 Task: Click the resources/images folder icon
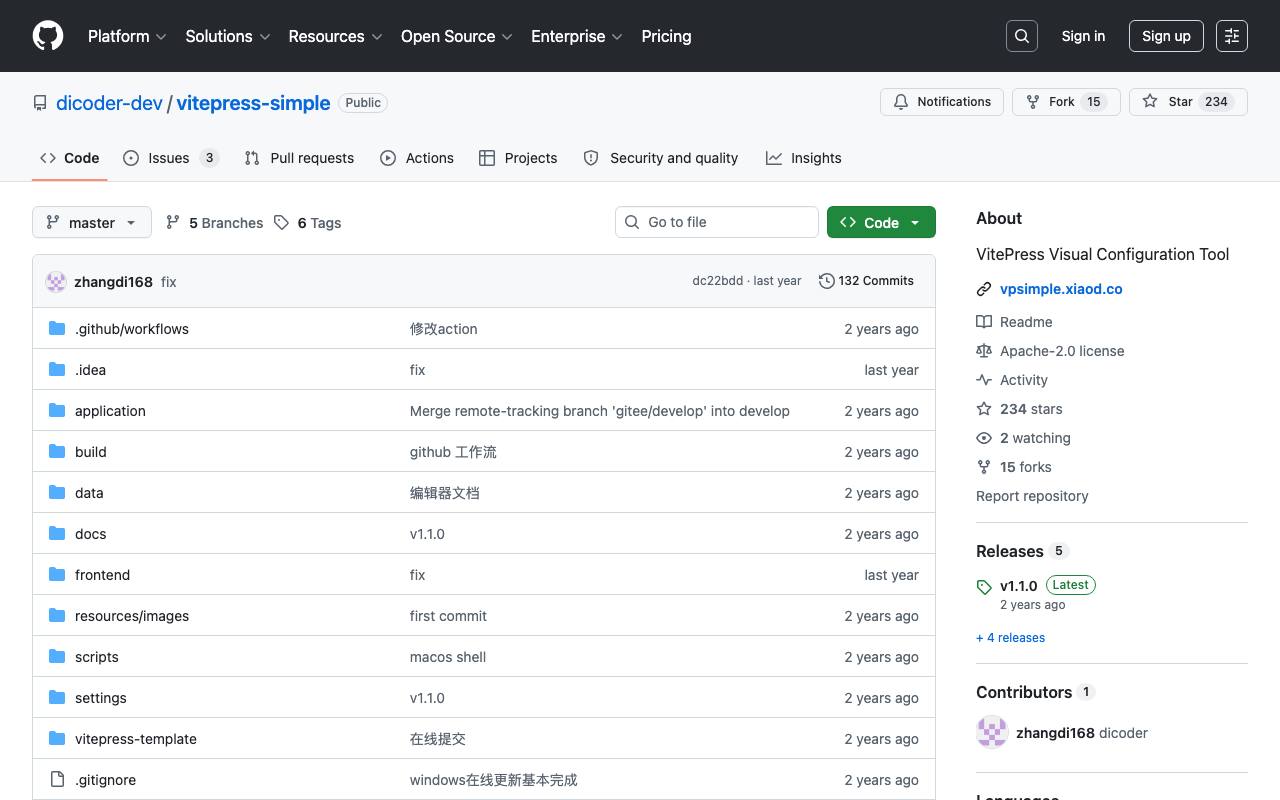point(57,615)
